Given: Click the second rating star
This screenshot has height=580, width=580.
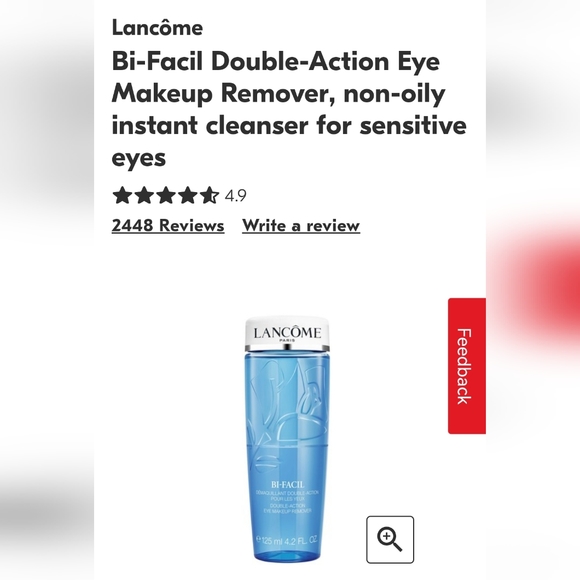Looking at the screenshot, I should 144,195.
